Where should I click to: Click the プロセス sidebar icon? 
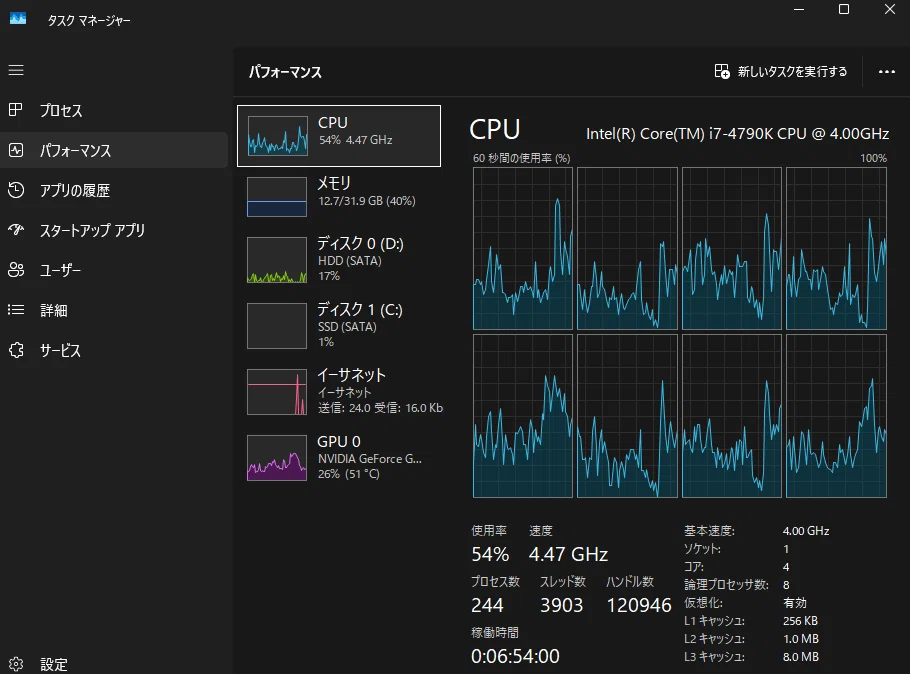click(16, 110)
